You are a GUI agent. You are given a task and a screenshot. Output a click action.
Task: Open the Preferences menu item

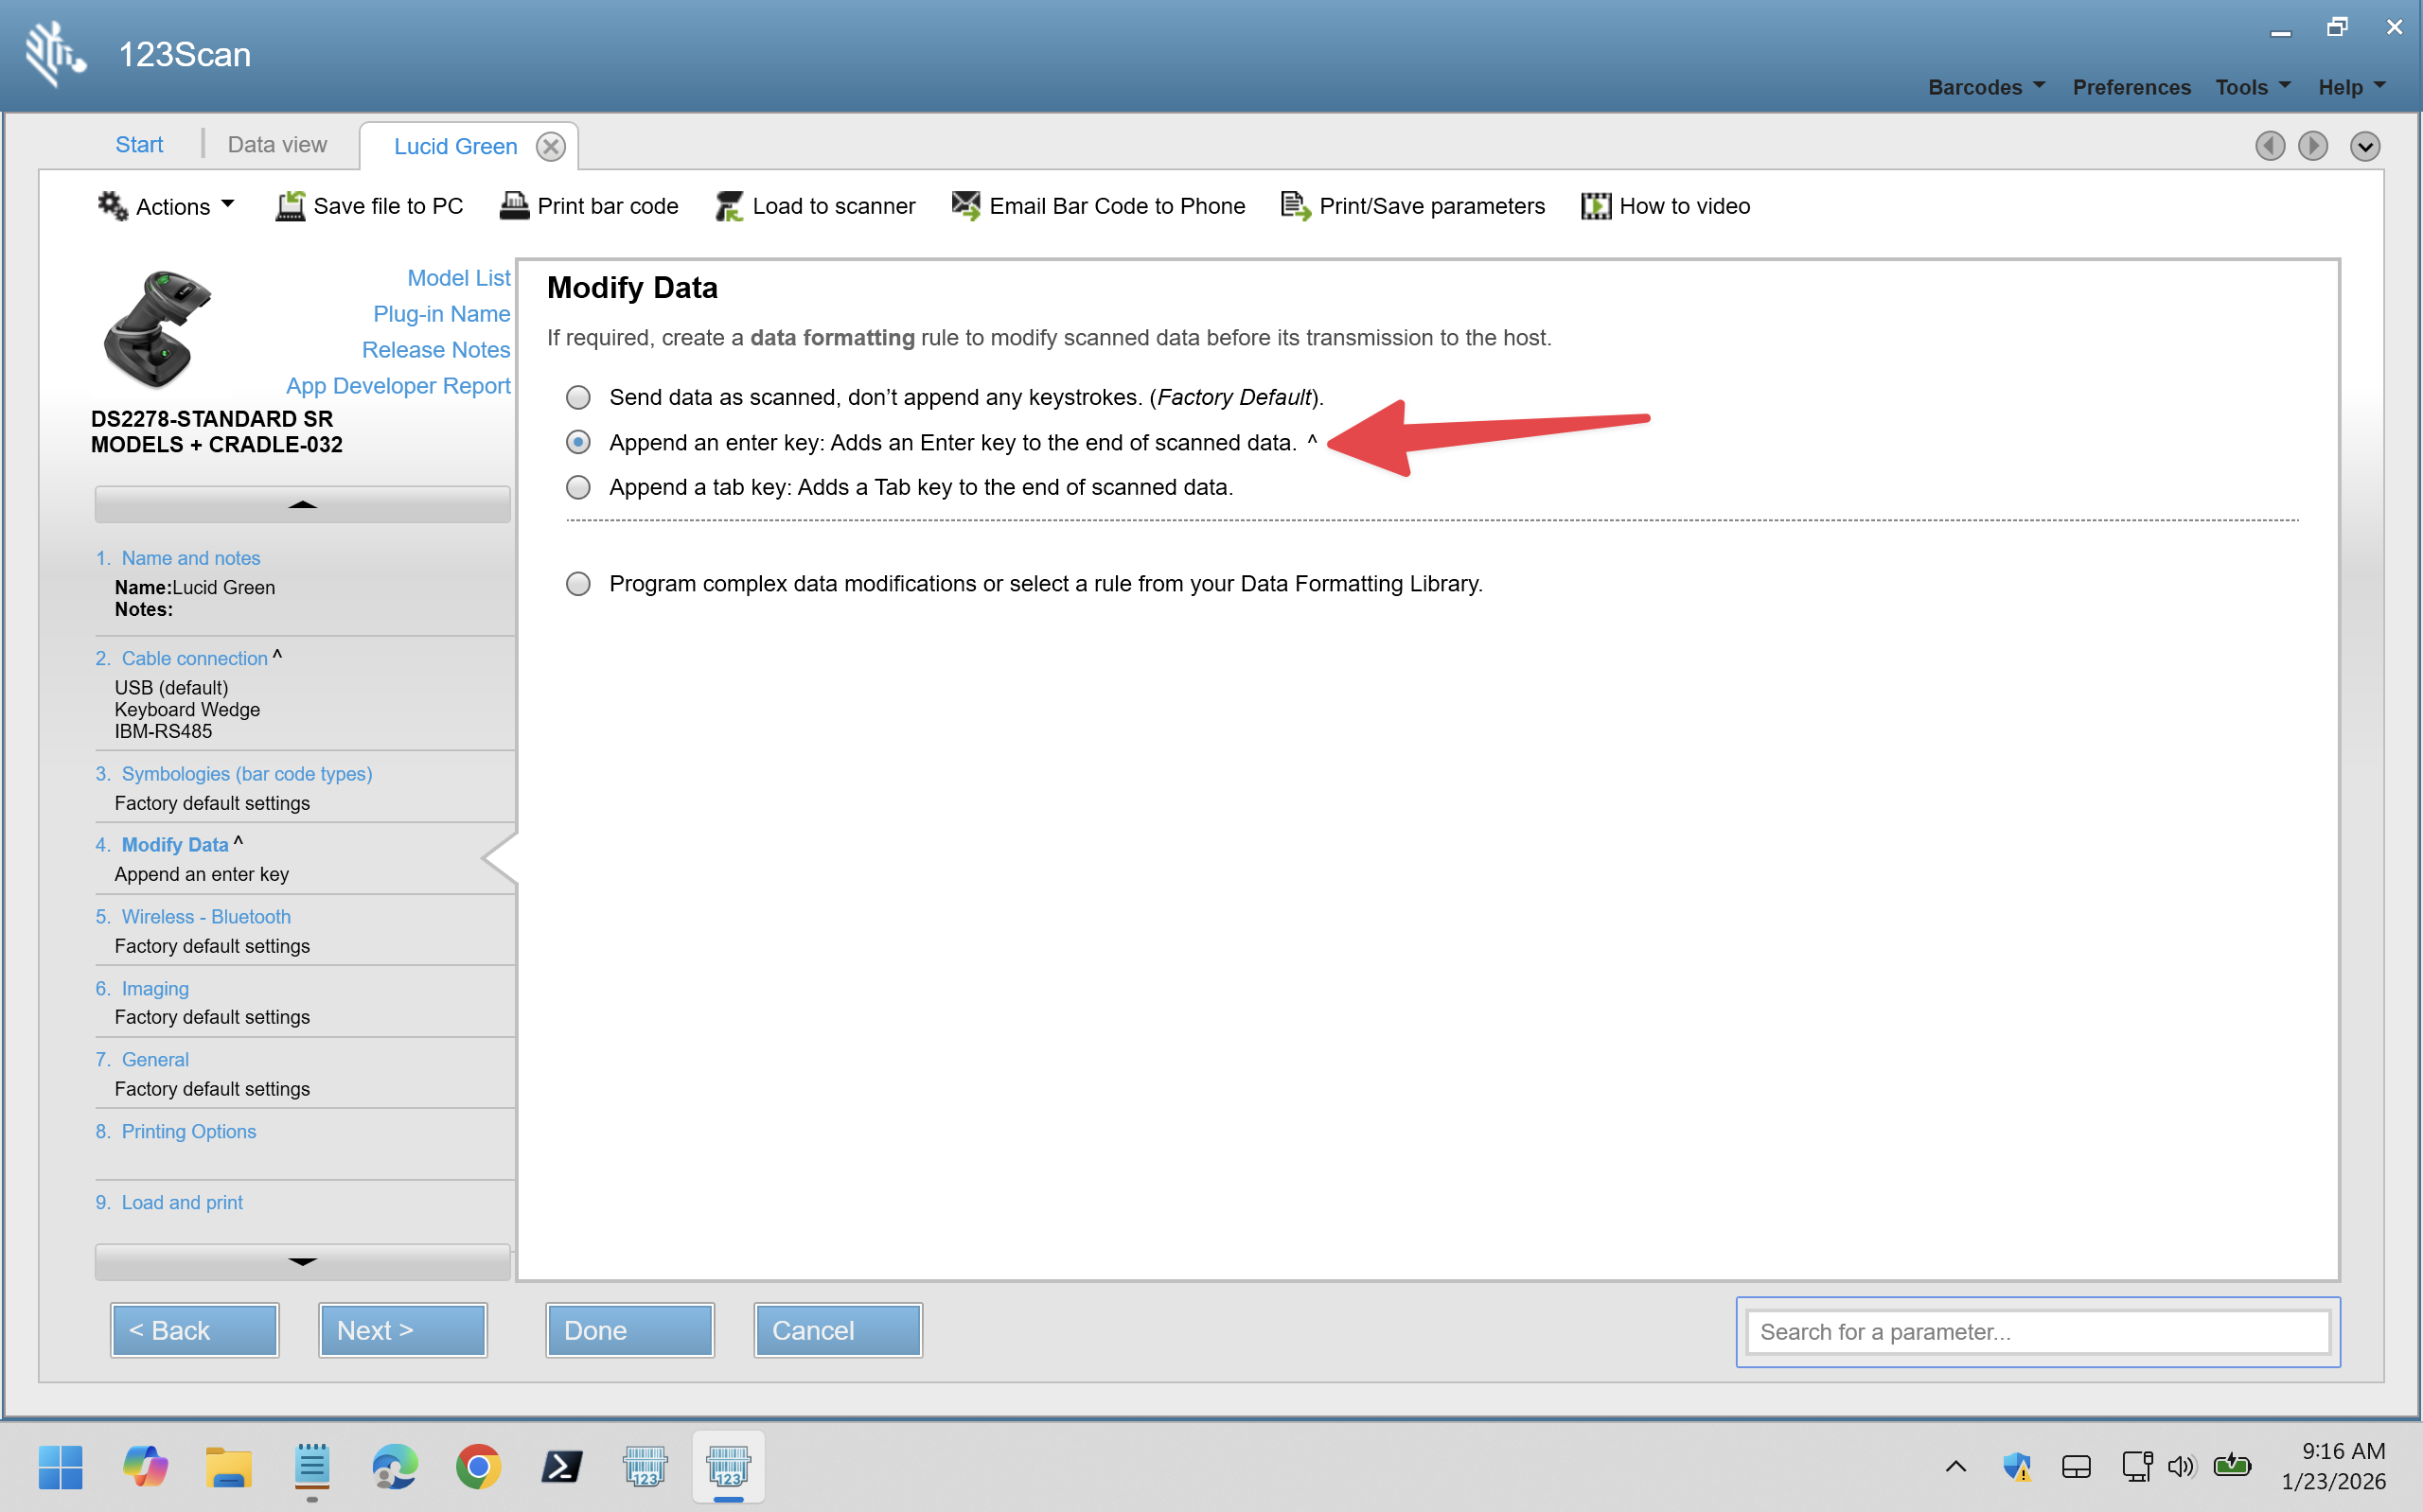(2130, 87)
